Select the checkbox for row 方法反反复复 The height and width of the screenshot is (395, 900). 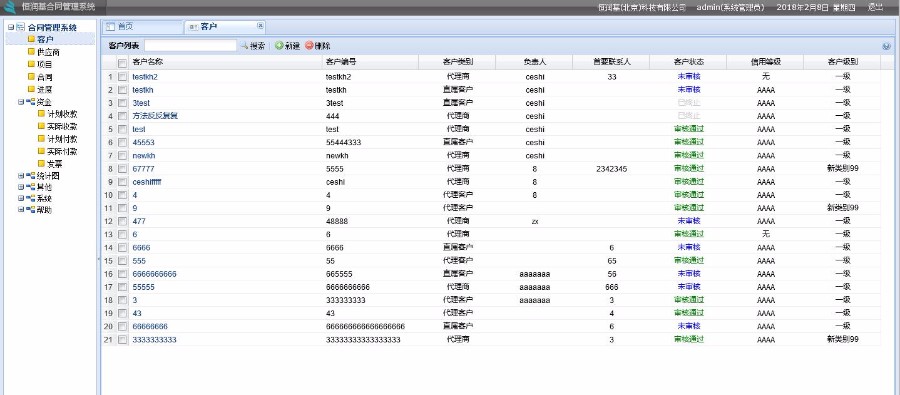[122, 116]
